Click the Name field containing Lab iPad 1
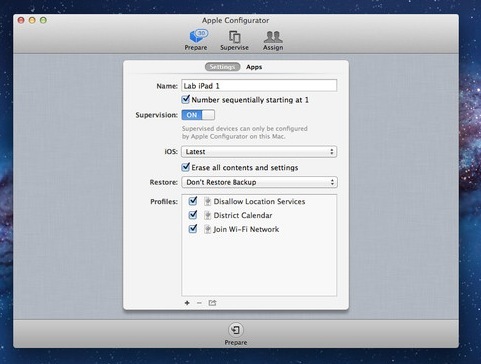 point(259,86)
